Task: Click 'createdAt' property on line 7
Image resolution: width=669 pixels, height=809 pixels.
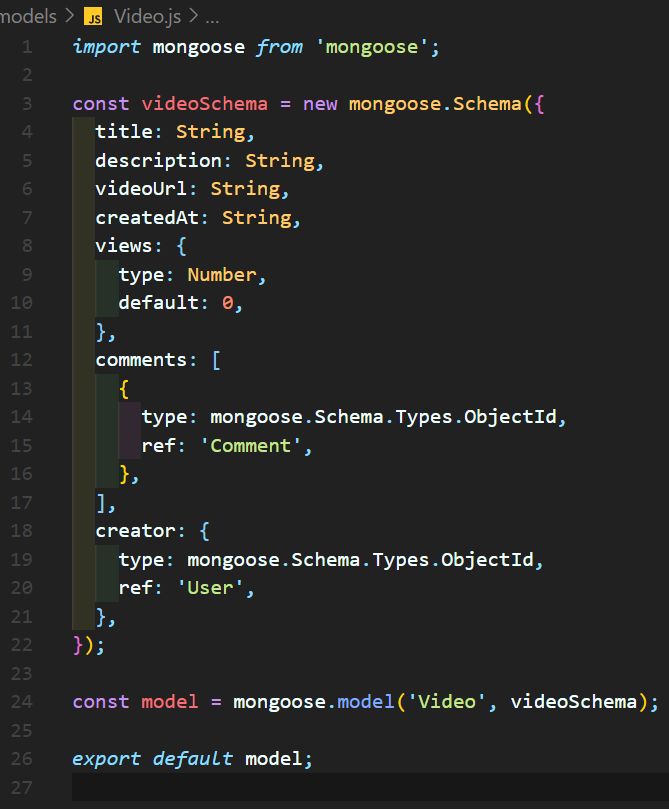Action: (147, 217)
